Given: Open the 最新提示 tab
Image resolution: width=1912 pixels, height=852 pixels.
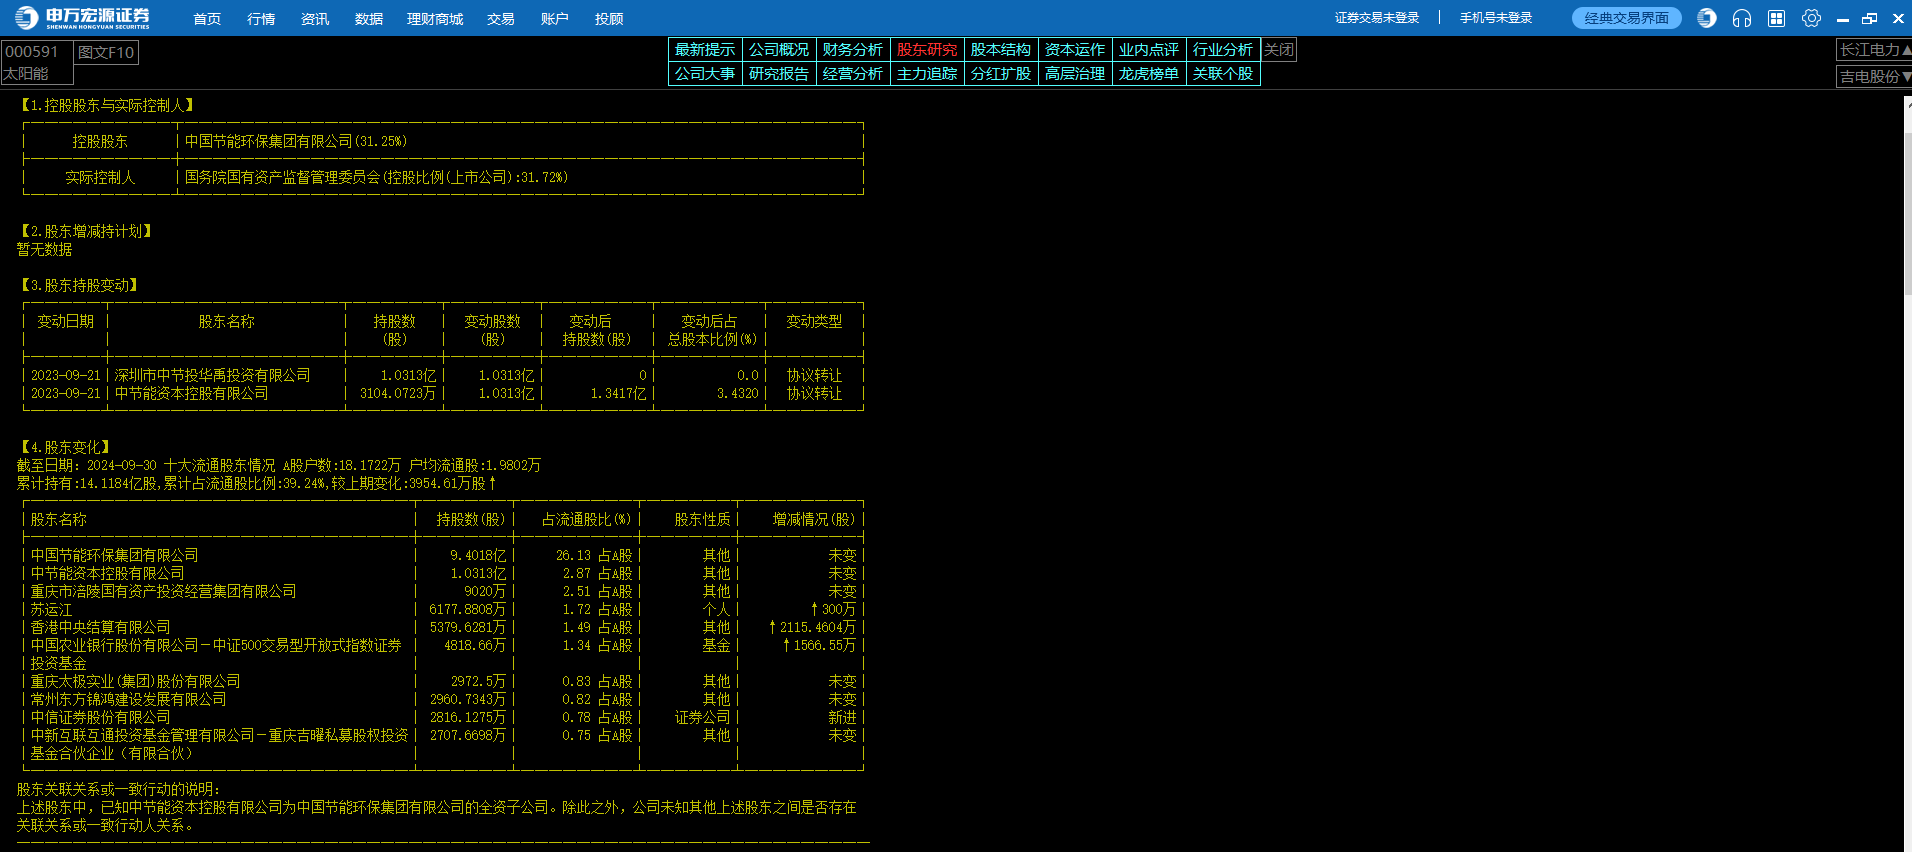Looking at the screenshot, I should click(x=705, y=49).
